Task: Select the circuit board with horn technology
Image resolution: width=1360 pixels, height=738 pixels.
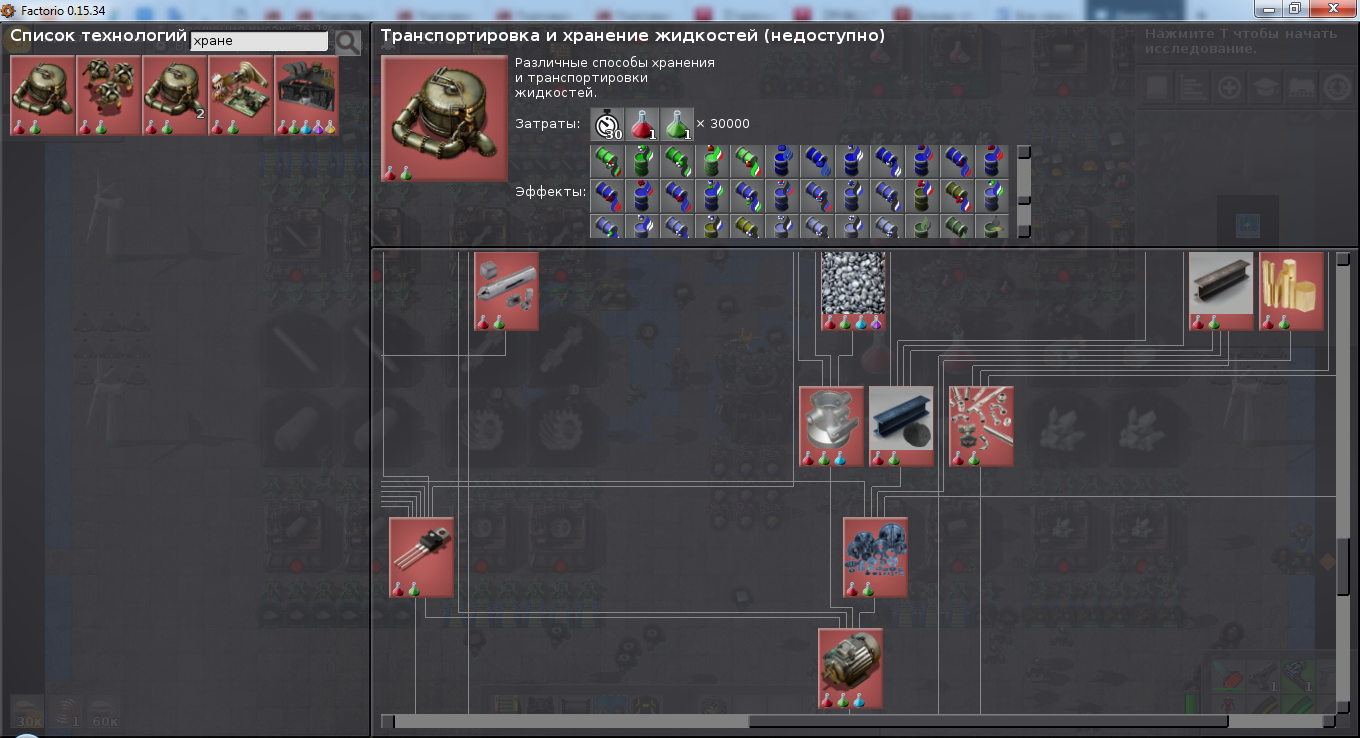Action: coord(241,95)
